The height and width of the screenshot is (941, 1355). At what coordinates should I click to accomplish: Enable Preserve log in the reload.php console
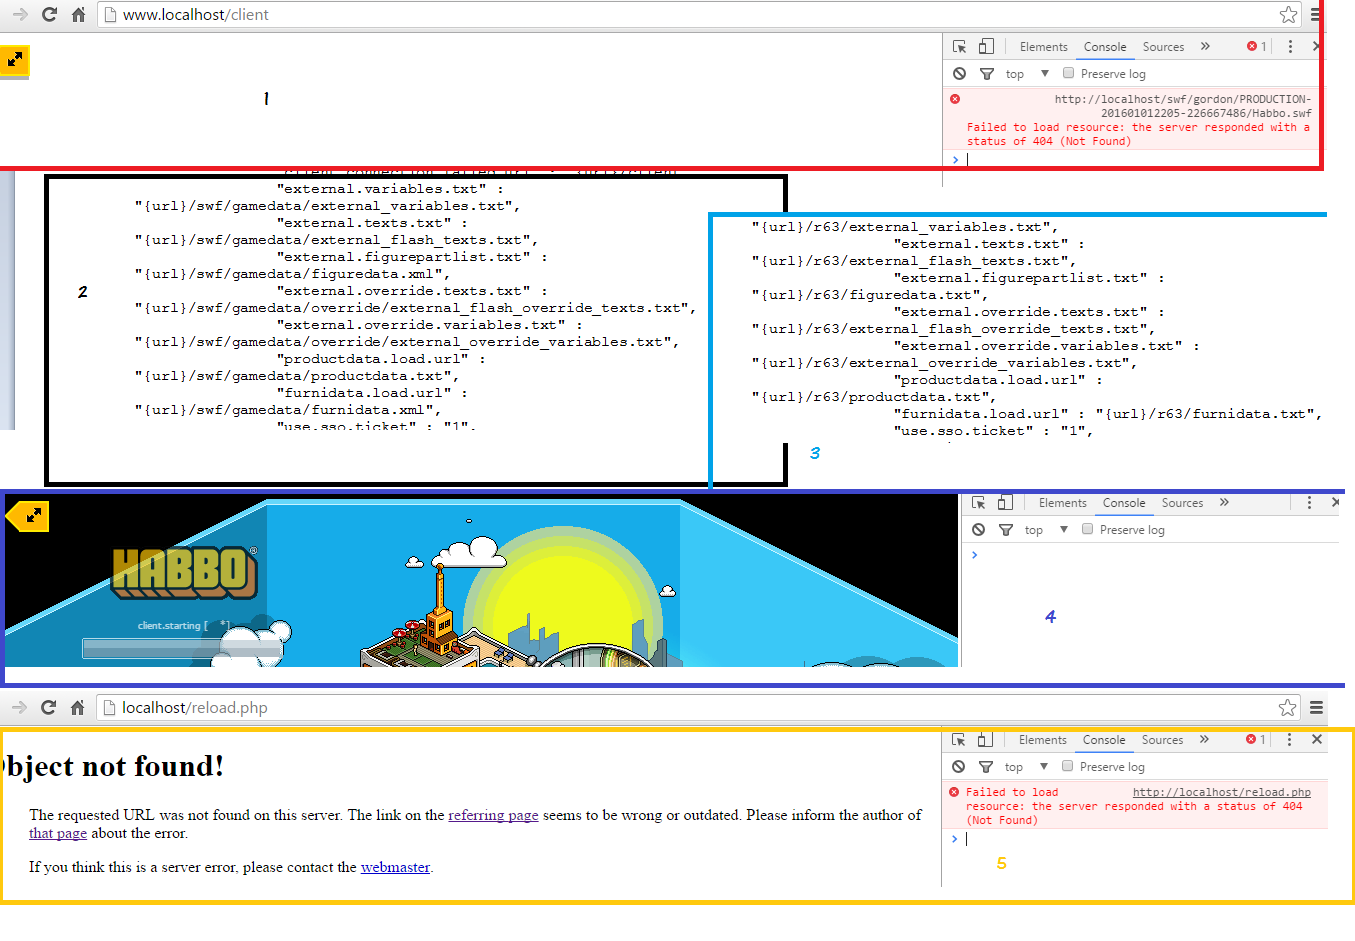tap(1067, 766)
